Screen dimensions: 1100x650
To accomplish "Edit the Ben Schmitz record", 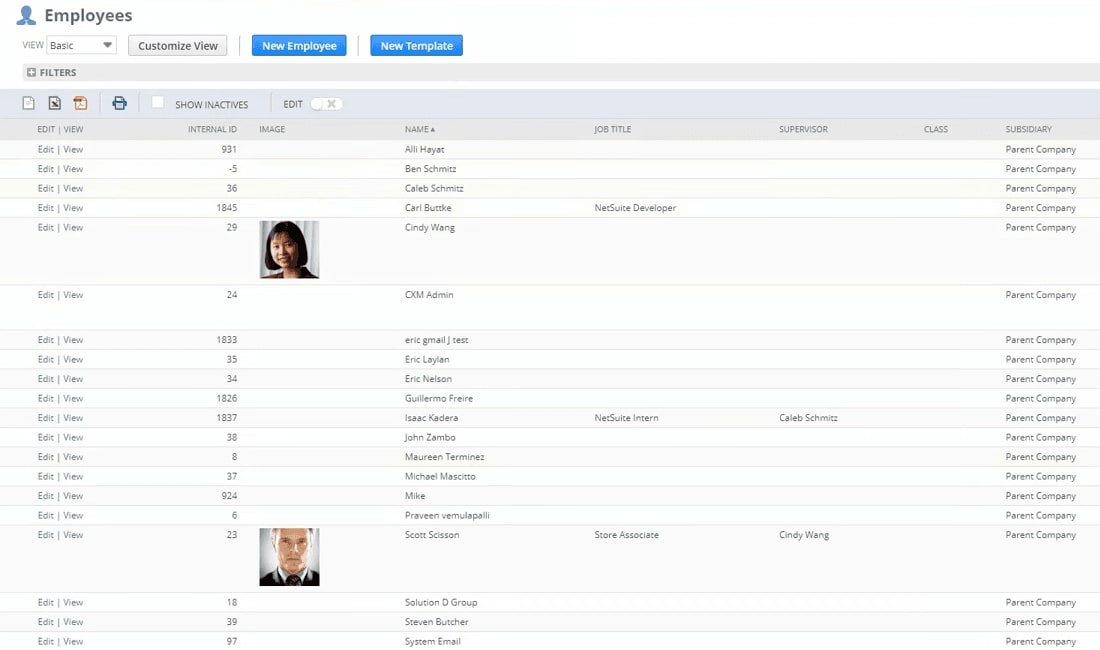I will tap(46, 169).
